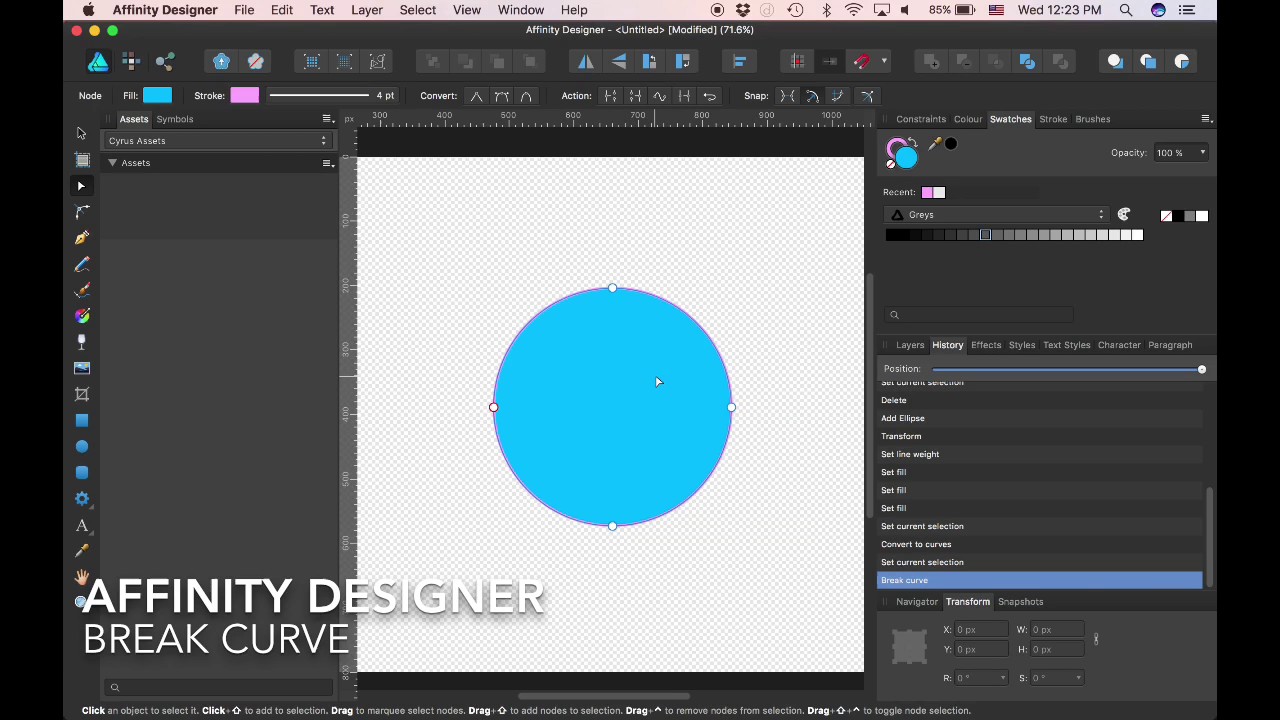Open the Window menu
The image size is (1280, 720).
click(520, 10)
